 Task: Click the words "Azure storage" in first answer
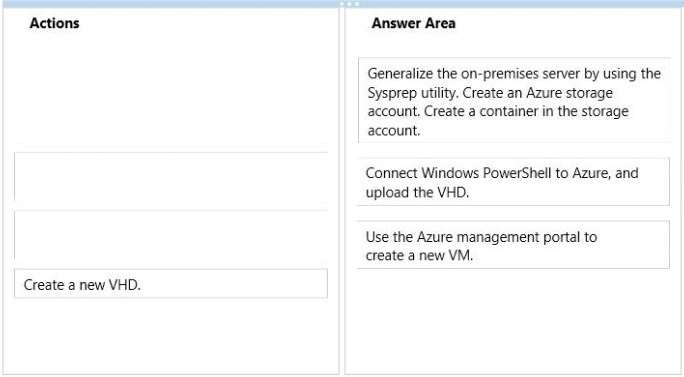[570, 93]
